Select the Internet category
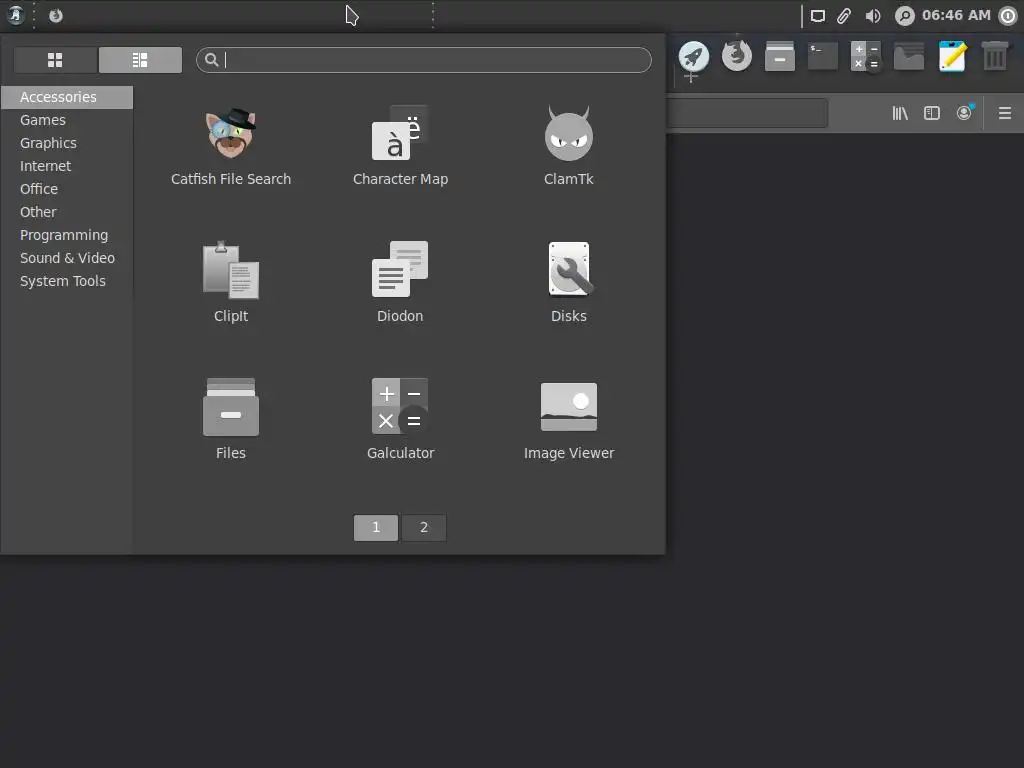Viewport: 1024px width, 768px height. point(67,166)
